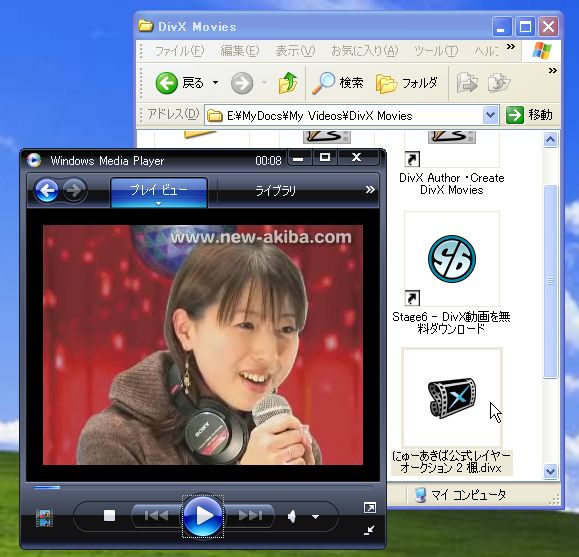579x557 pixels.
Task: Click the video filmstrip icon in Media Player
Action: coord(44,518)
